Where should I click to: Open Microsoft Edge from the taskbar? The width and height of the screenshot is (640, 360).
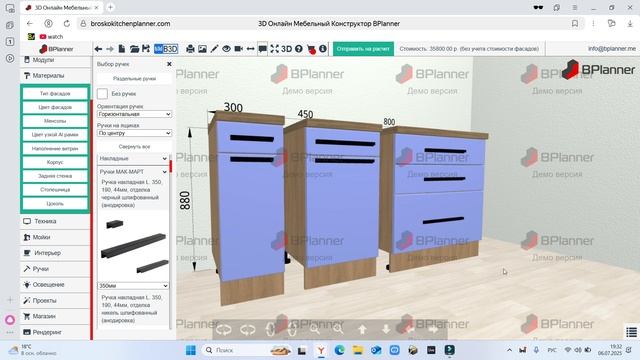tap(339, 350)
